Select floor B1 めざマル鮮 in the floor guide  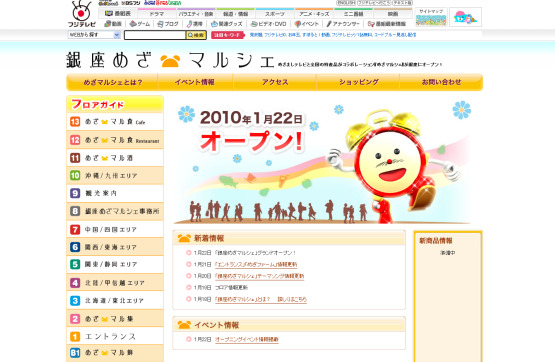coord(115,353)
